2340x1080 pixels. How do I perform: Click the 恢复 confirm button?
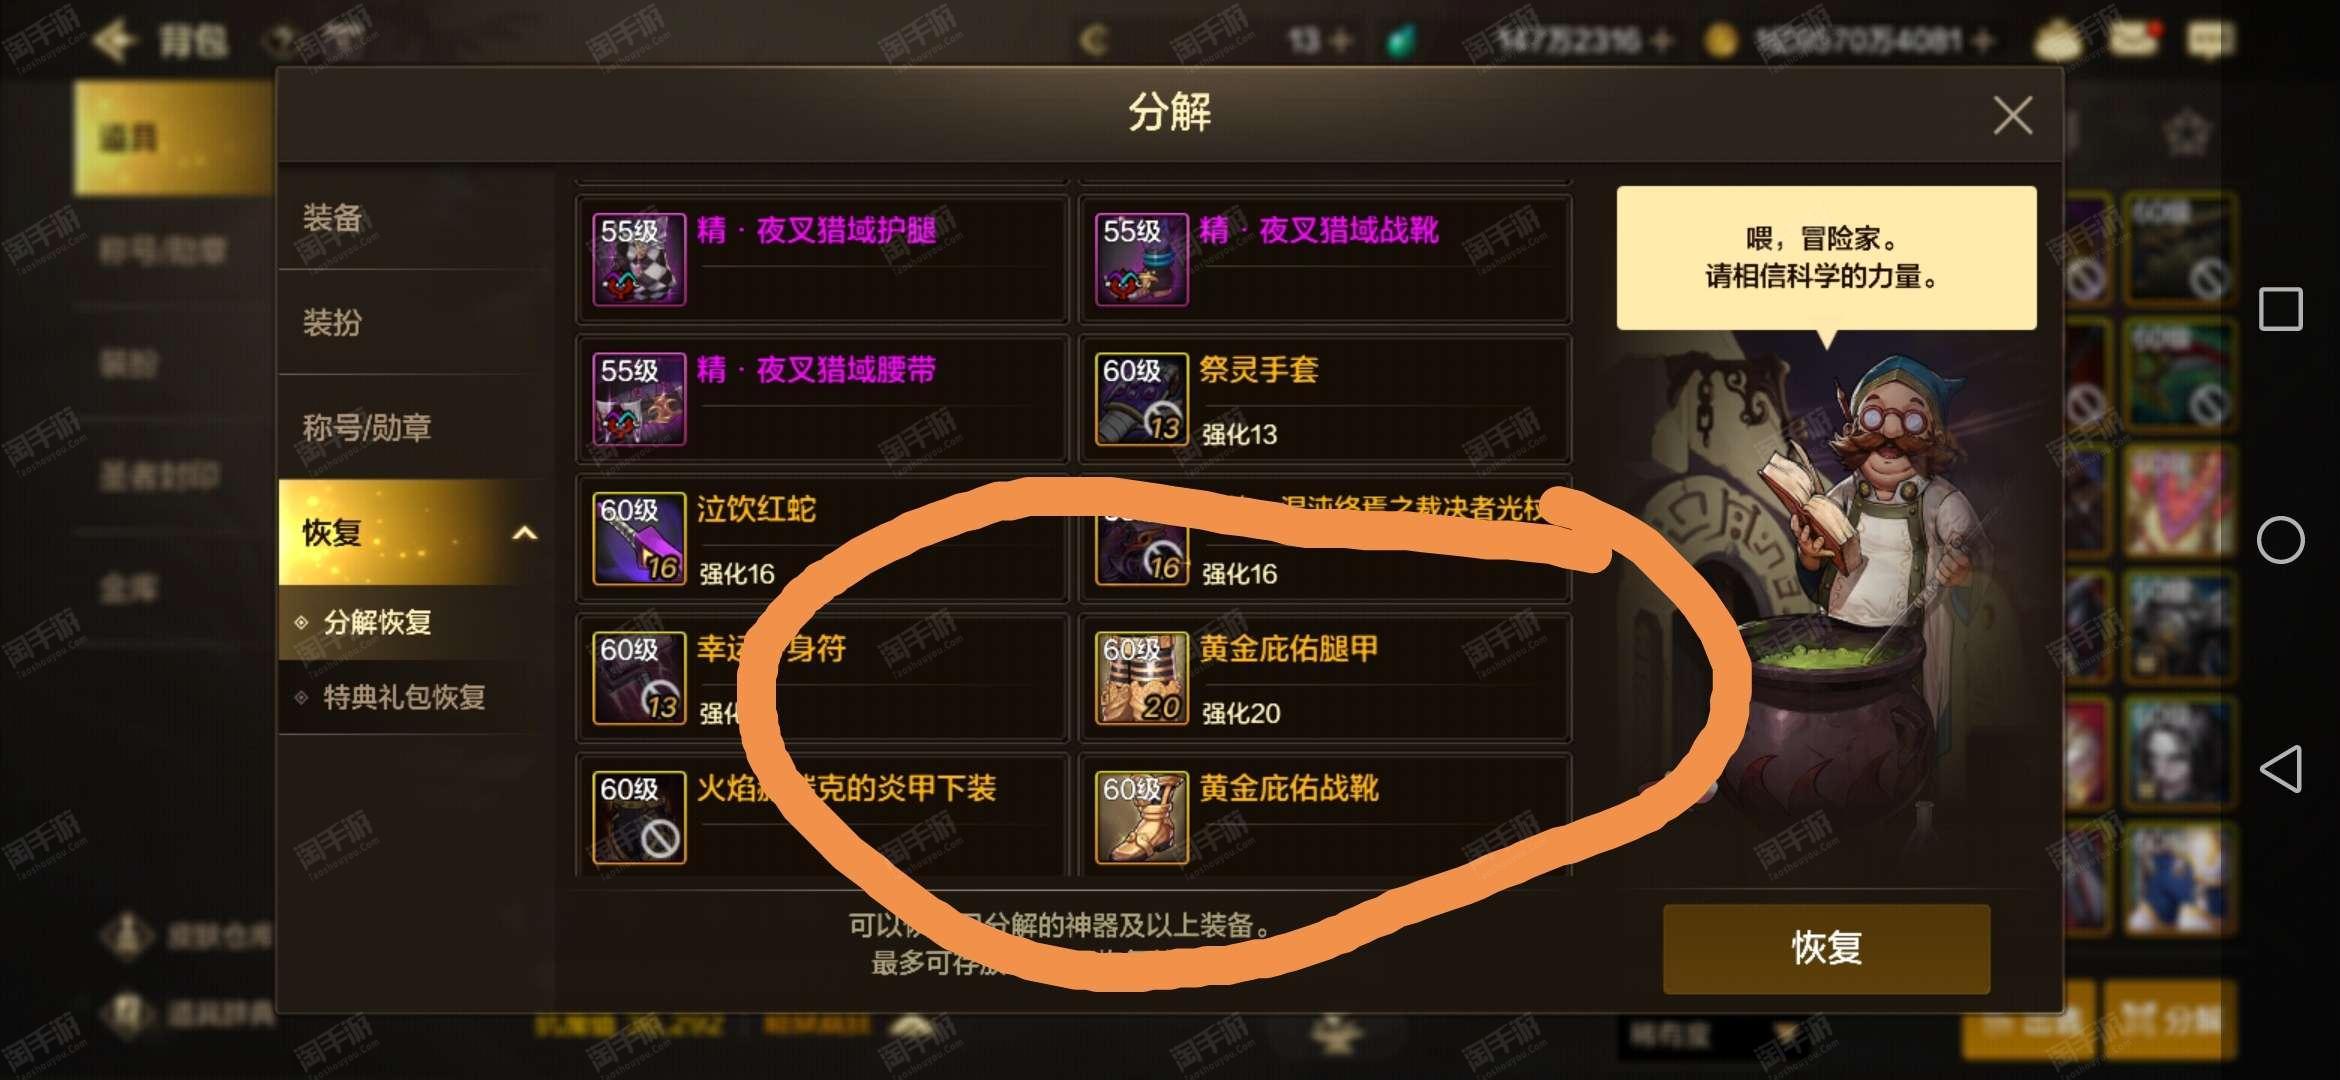1826,948
